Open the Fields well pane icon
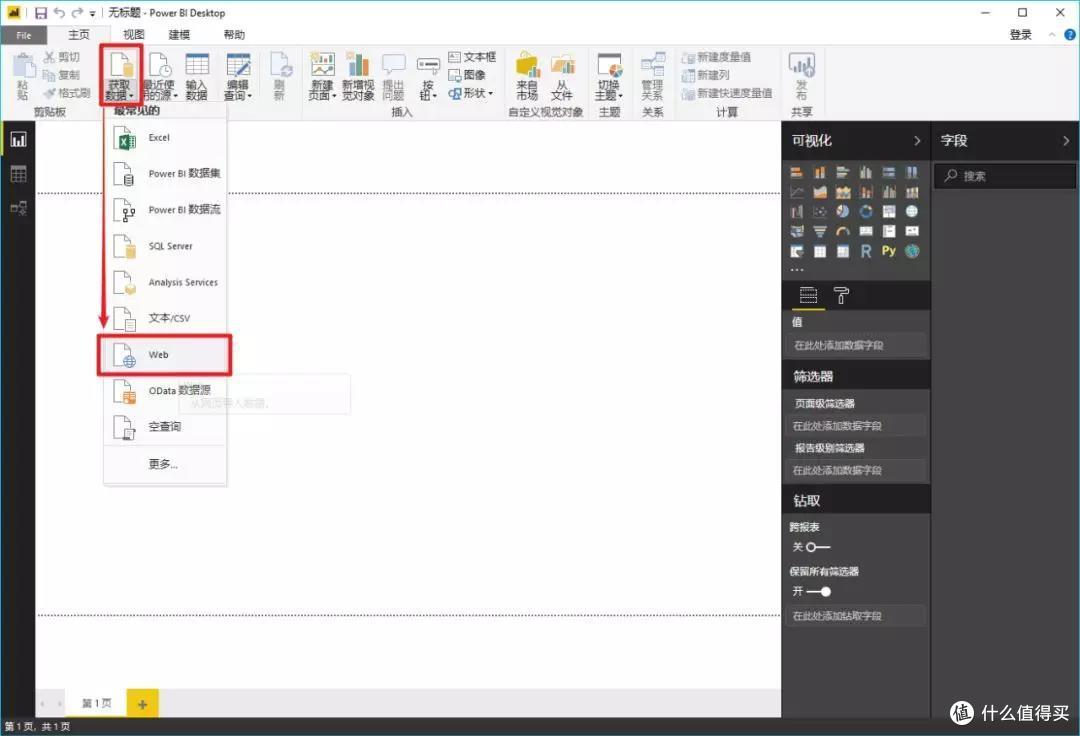 point(808,295)
